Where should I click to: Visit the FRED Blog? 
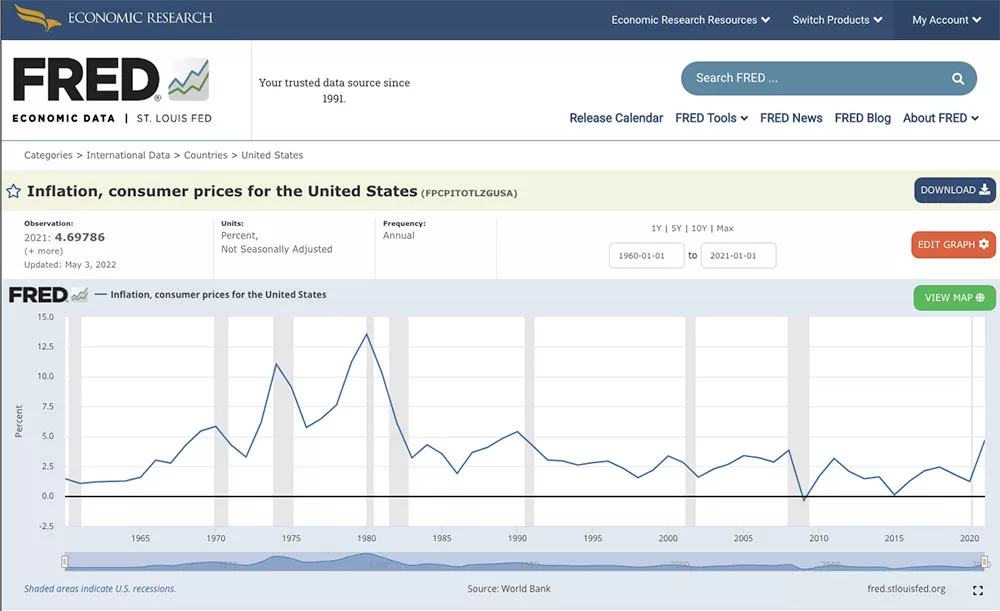[862, 118]
